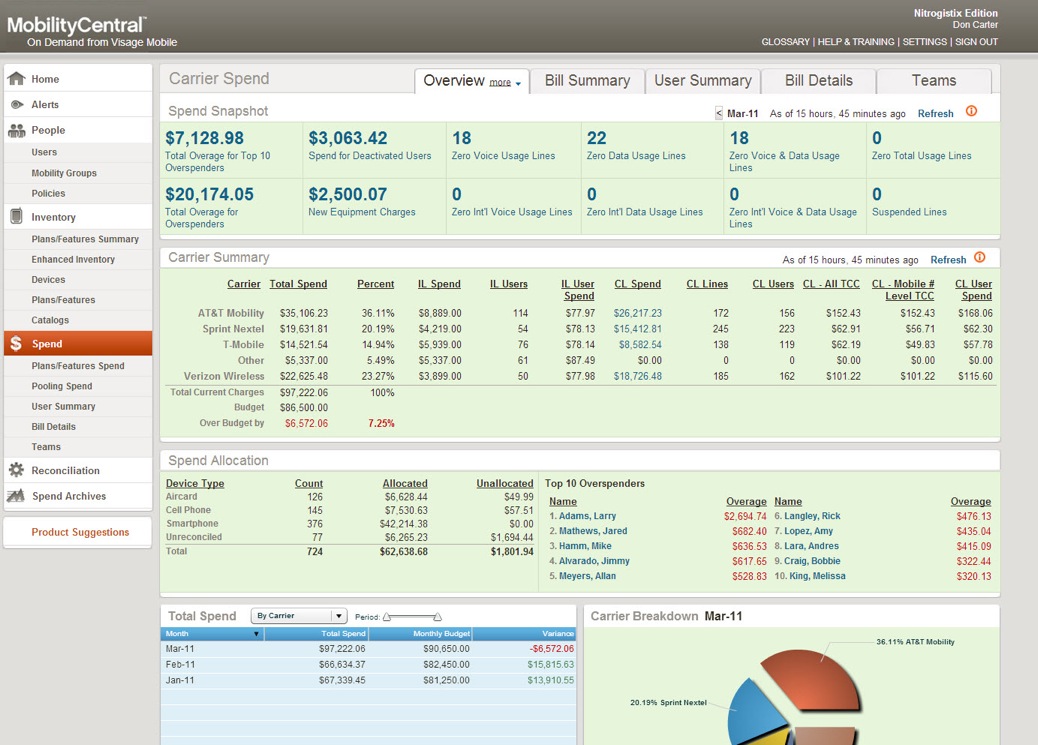
Task: Click the Reconciliation gear icon
Action: [x=16, y=470]
